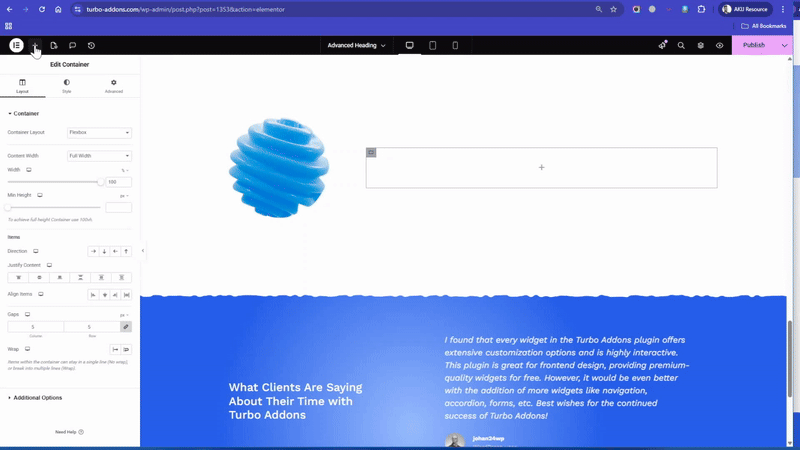
Task: Open the Container Layout Flexbox dropdown
Action: pyautogui.click(x=99, y=132)
